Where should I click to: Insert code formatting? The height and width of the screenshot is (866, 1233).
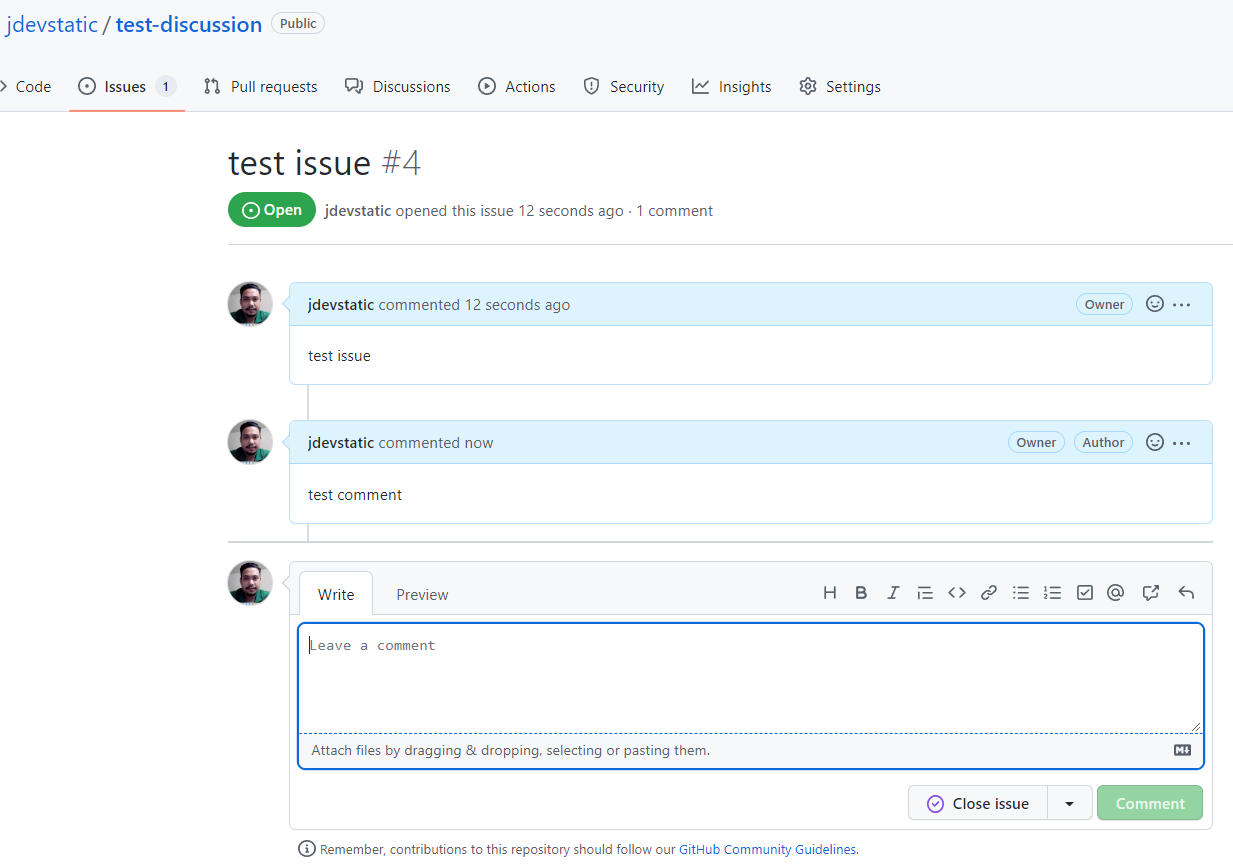point(957,593)
